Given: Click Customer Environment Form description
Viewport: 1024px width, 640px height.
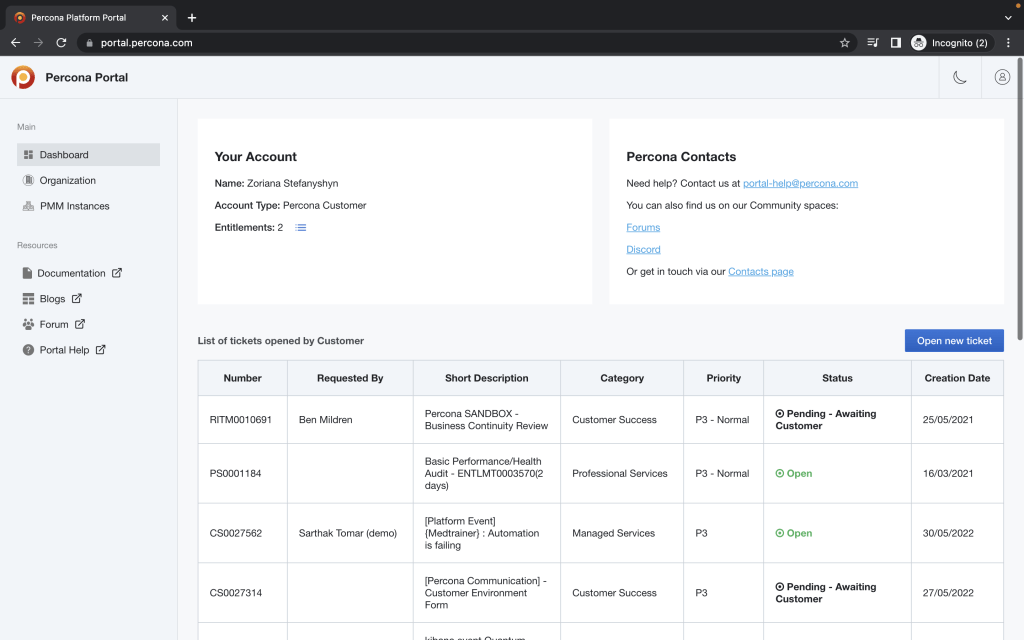Looking at the screenshot, I should point(485,593).
